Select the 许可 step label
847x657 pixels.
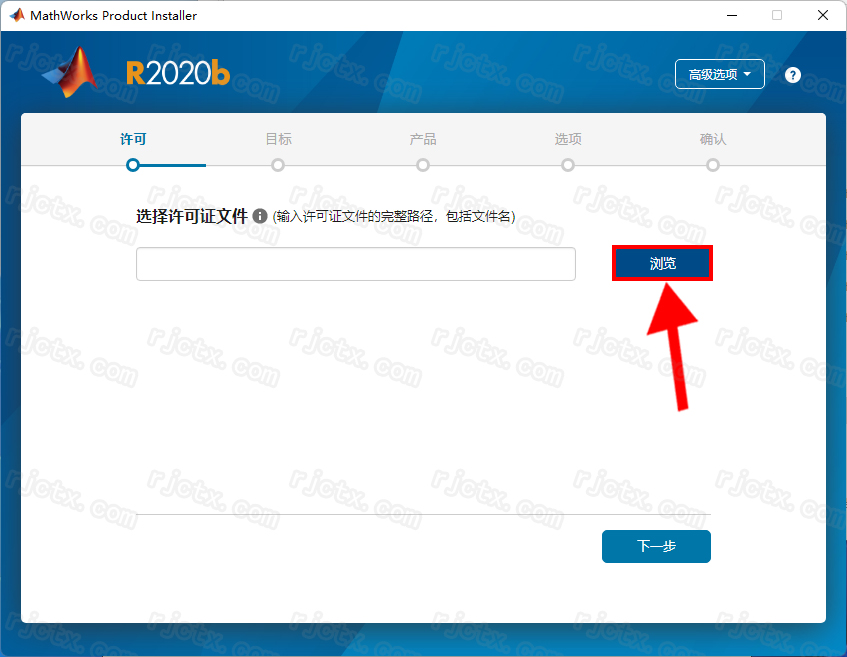coord(133,140)
